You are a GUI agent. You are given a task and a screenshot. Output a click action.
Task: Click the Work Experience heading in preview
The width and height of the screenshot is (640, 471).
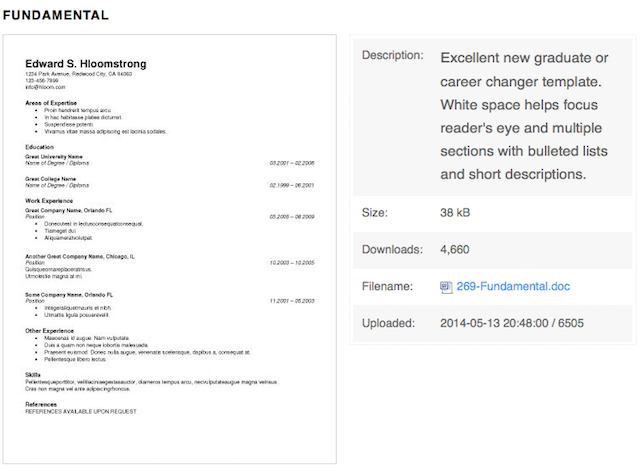49,201
